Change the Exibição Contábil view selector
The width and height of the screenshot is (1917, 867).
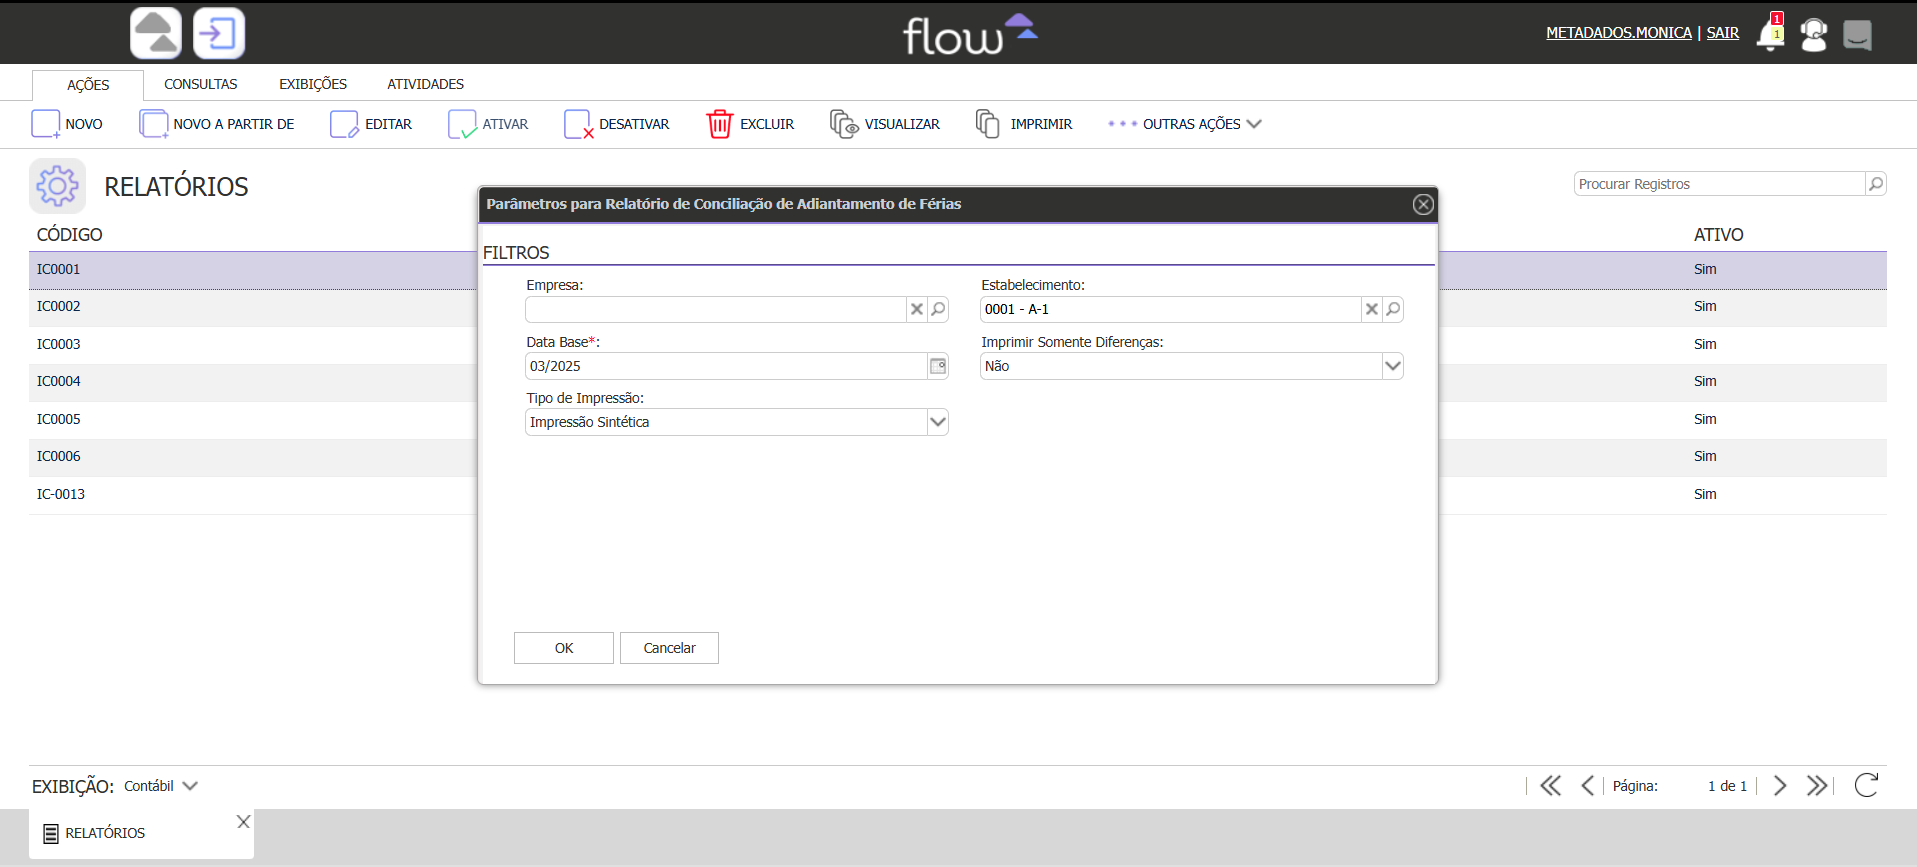pyautogui.click(x=161, y=786)
